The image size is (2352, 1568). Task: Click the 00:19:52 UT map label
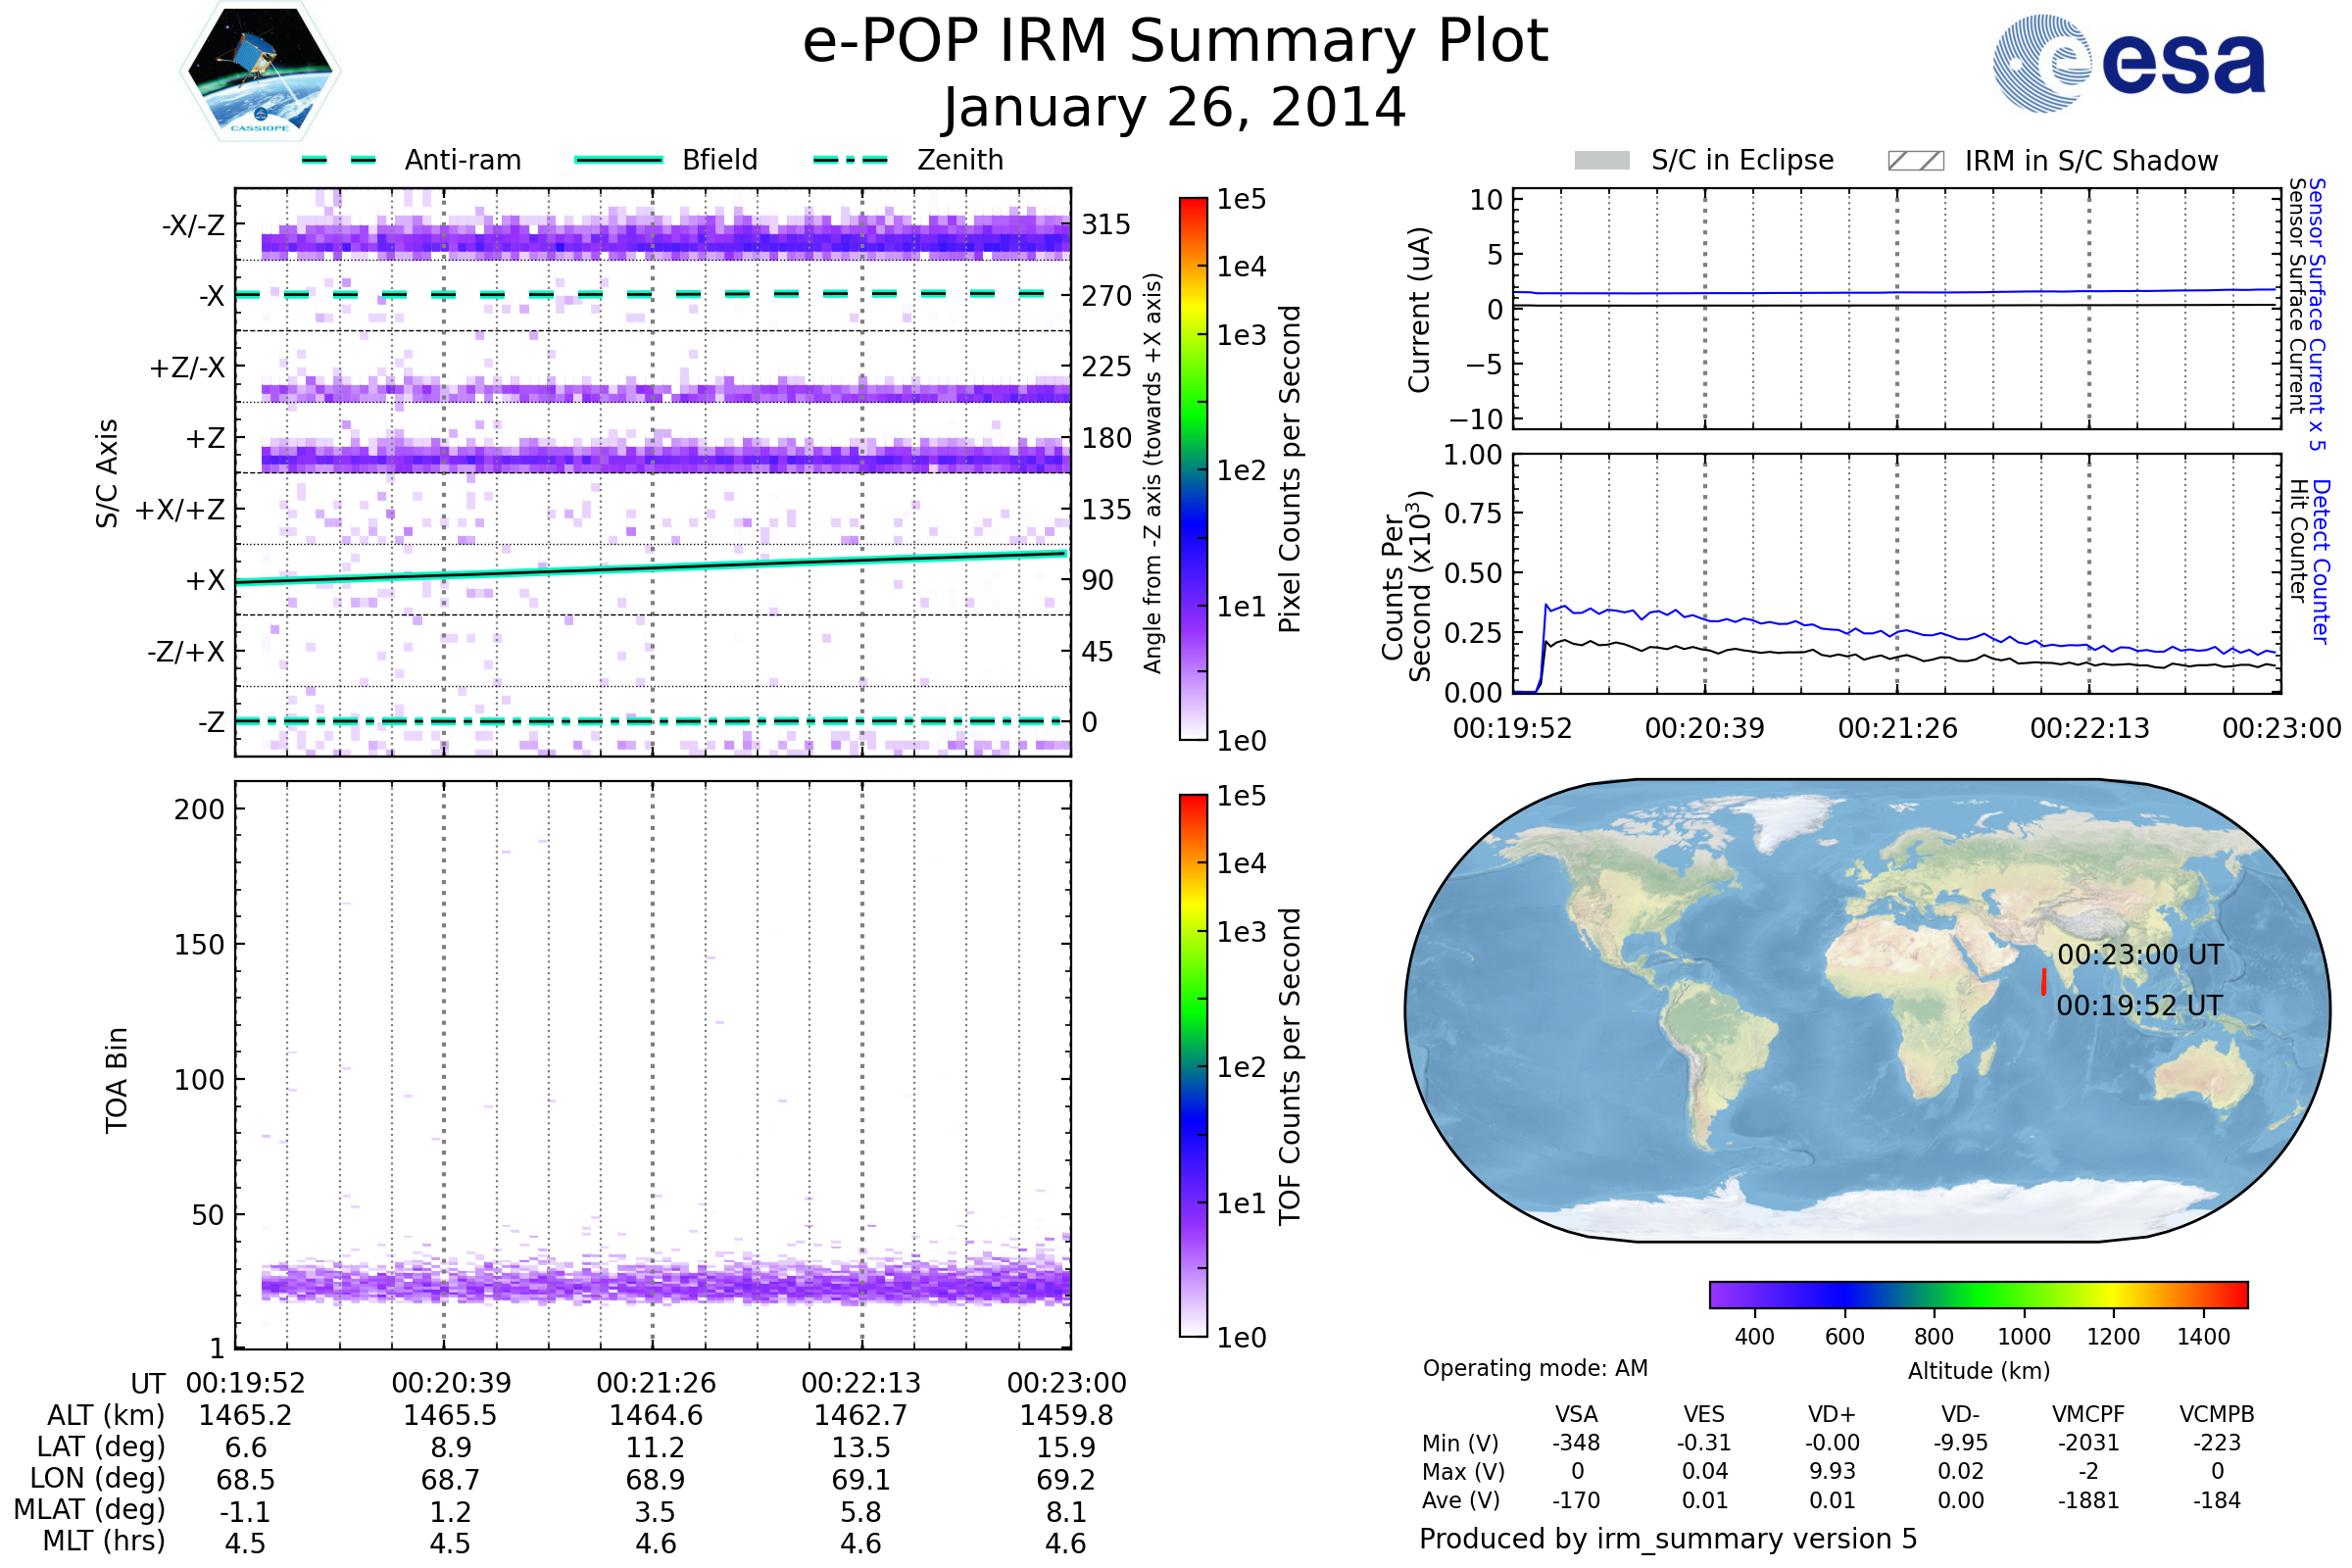(2139, 1006)
